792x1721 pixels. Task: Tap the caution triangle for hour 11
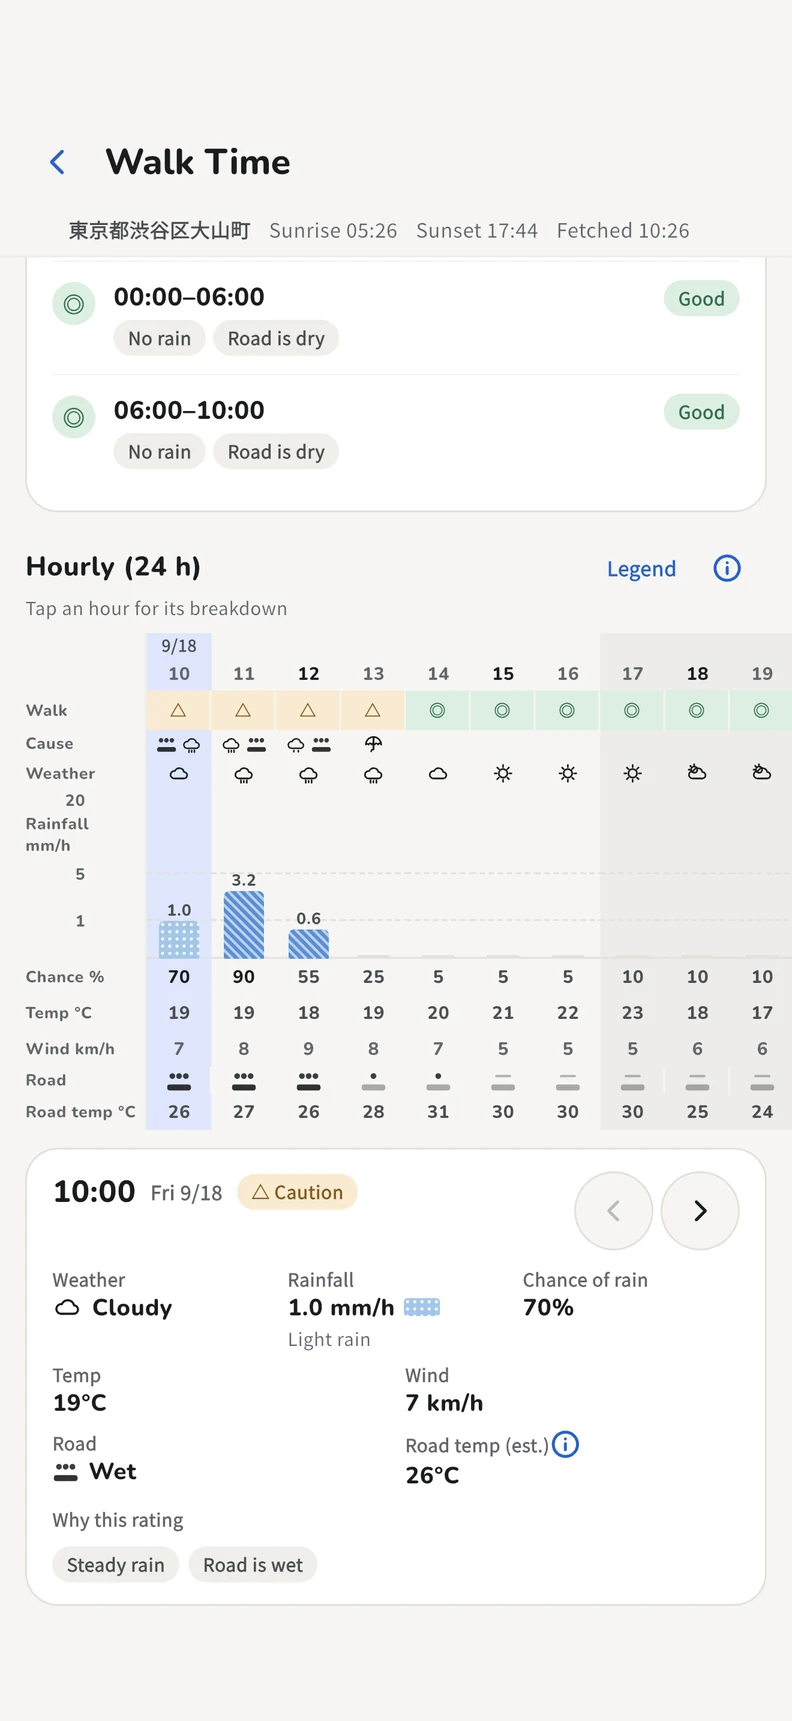point(243,710)
